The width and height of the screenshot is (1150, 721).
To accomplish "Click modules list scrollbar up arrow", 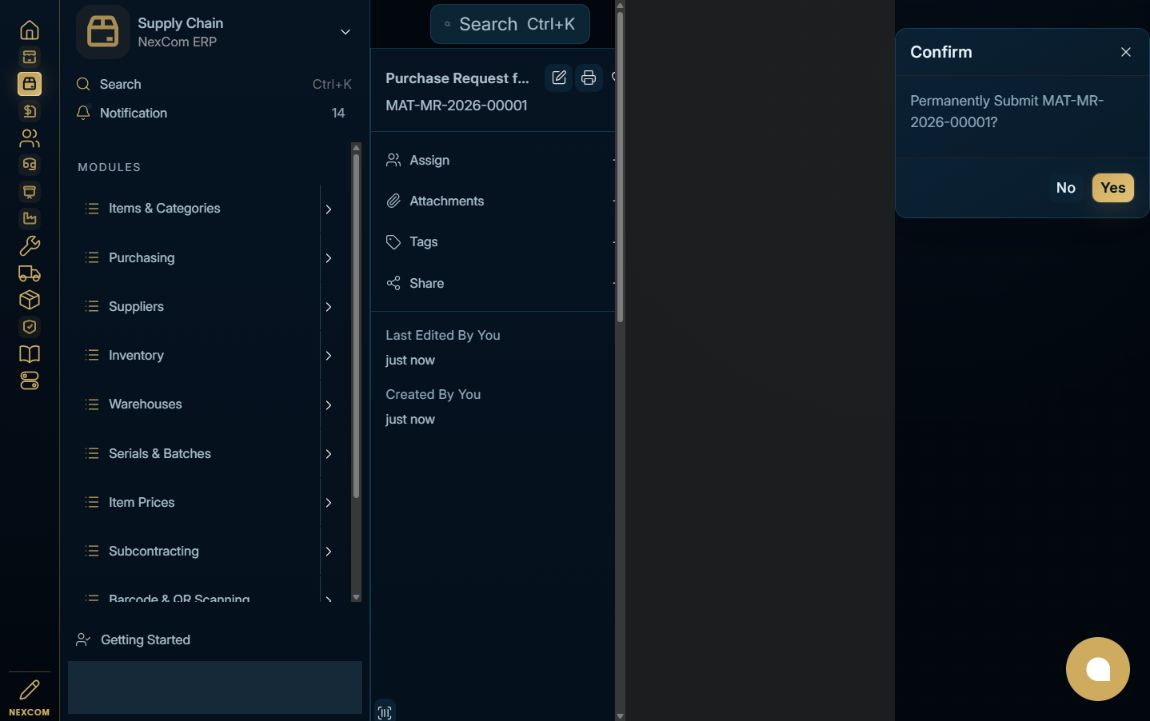I will tap(356, 147).
